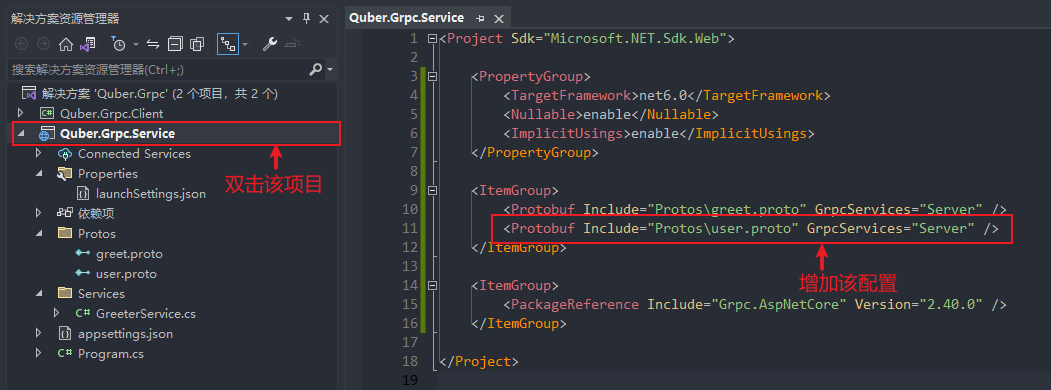1051x390 pixels.
Task: Open search options dropdown arrow
Action: pos(330,70)
